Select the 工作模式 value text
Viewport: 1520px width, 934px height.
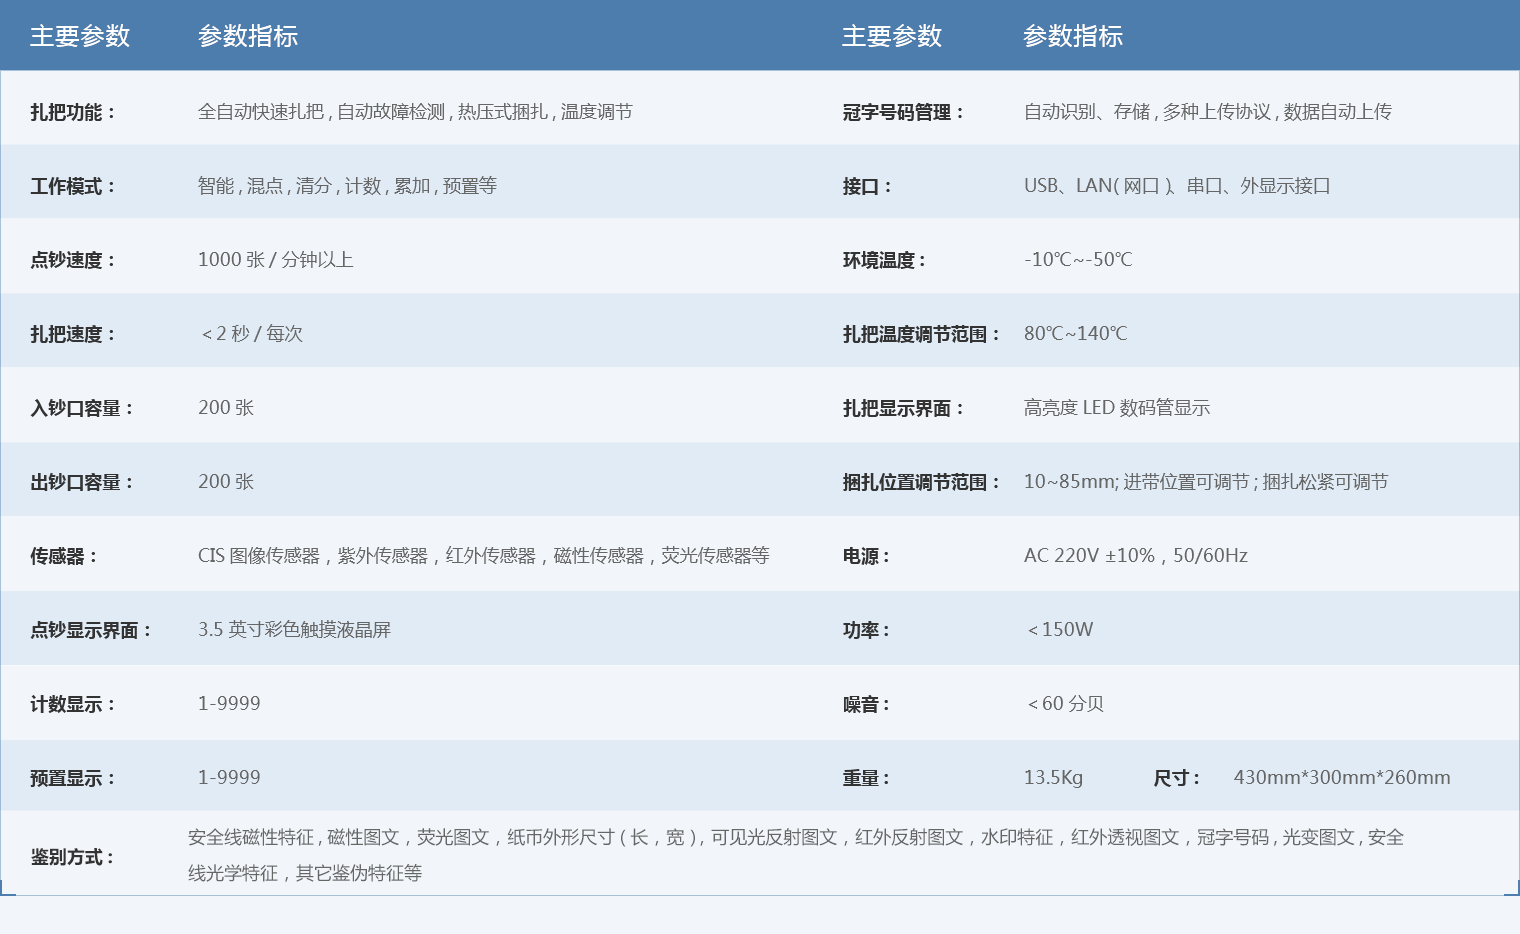click(x=347, y=186)
